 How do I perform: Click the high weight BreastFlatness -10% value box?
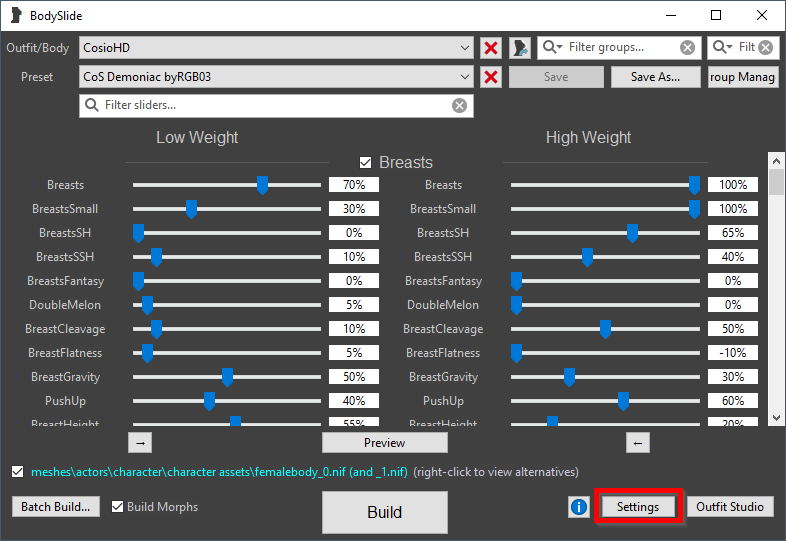coord(733,353)
